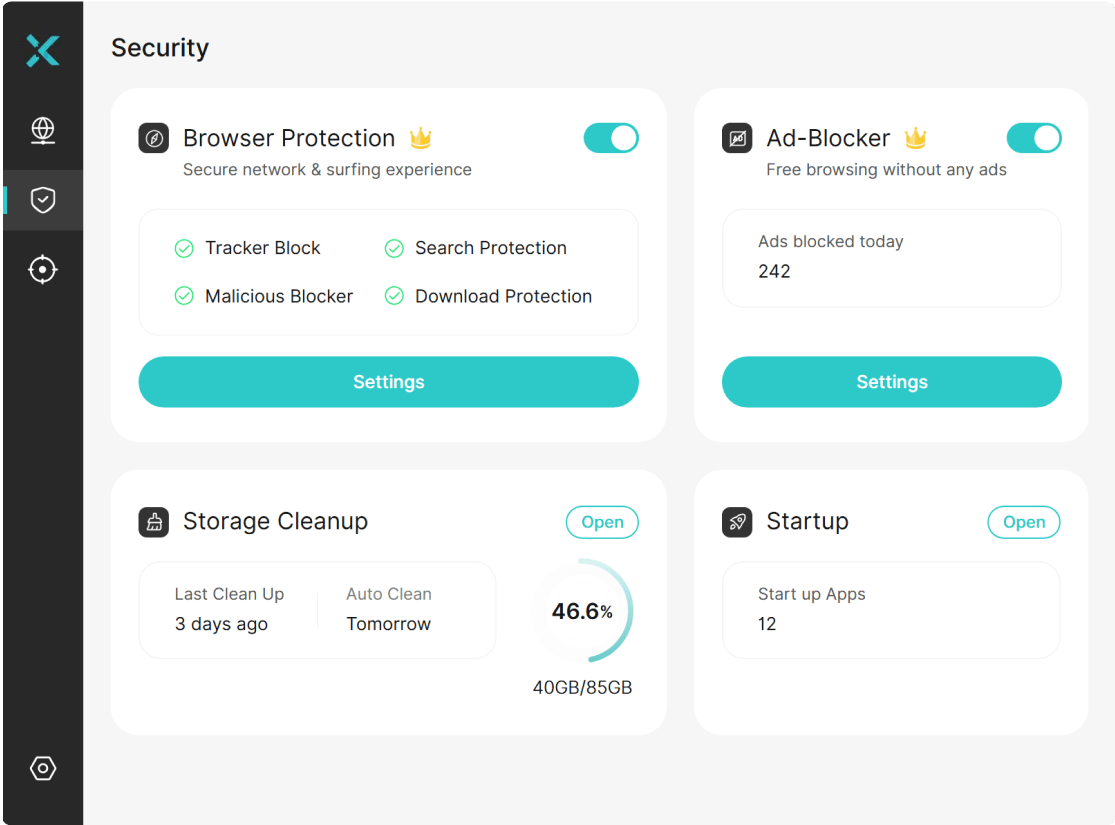Click the 46.6% storage usage ring
Screen dimensions: 1115x825
coord(582,610)
